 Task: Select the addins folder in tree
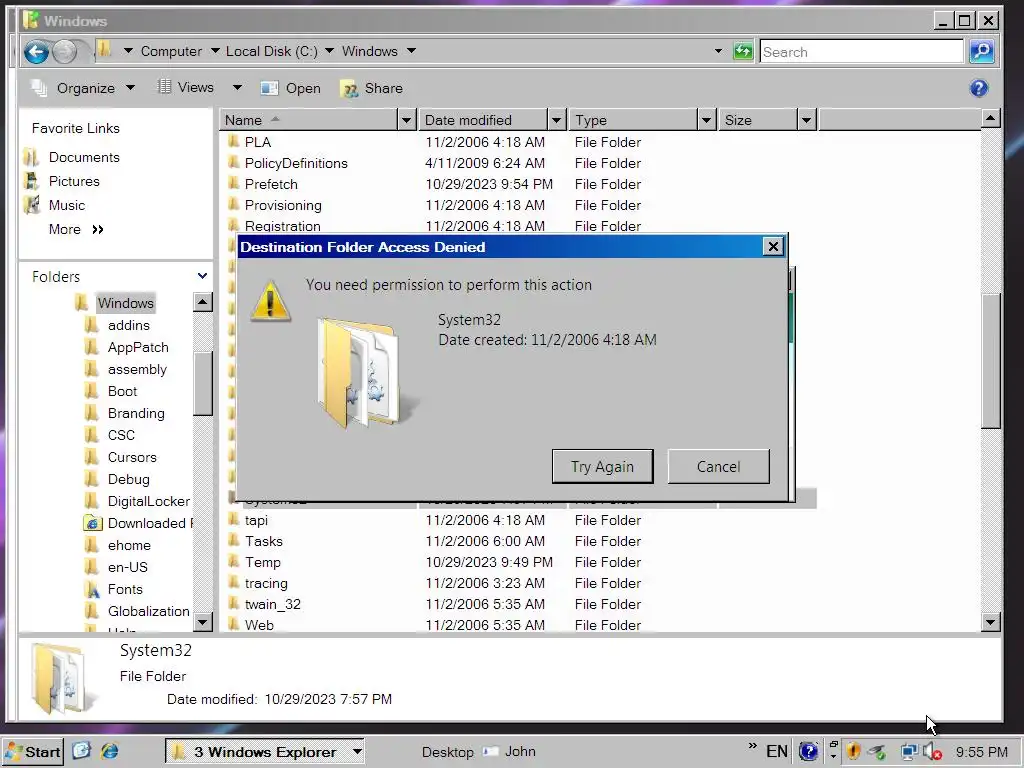(129, 325)
